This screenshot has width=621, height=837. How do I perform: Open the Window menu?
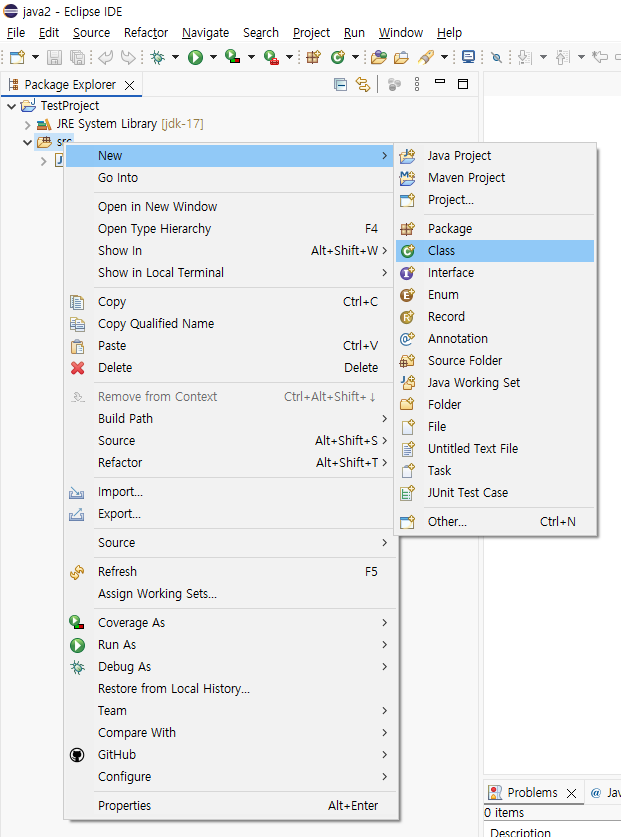[x=401, y=33]
